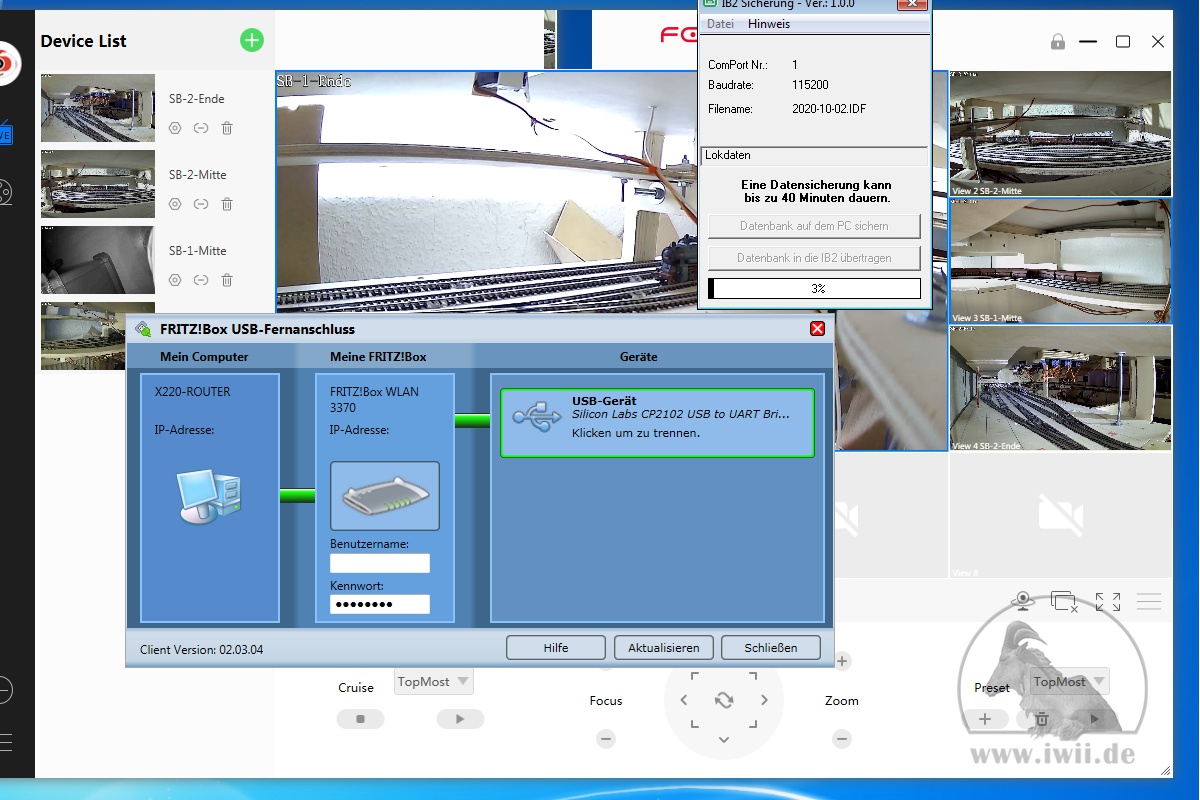
Task: Delete the SB-2-Mitte device with its trash icon
Action: click(x=227, y=204)
